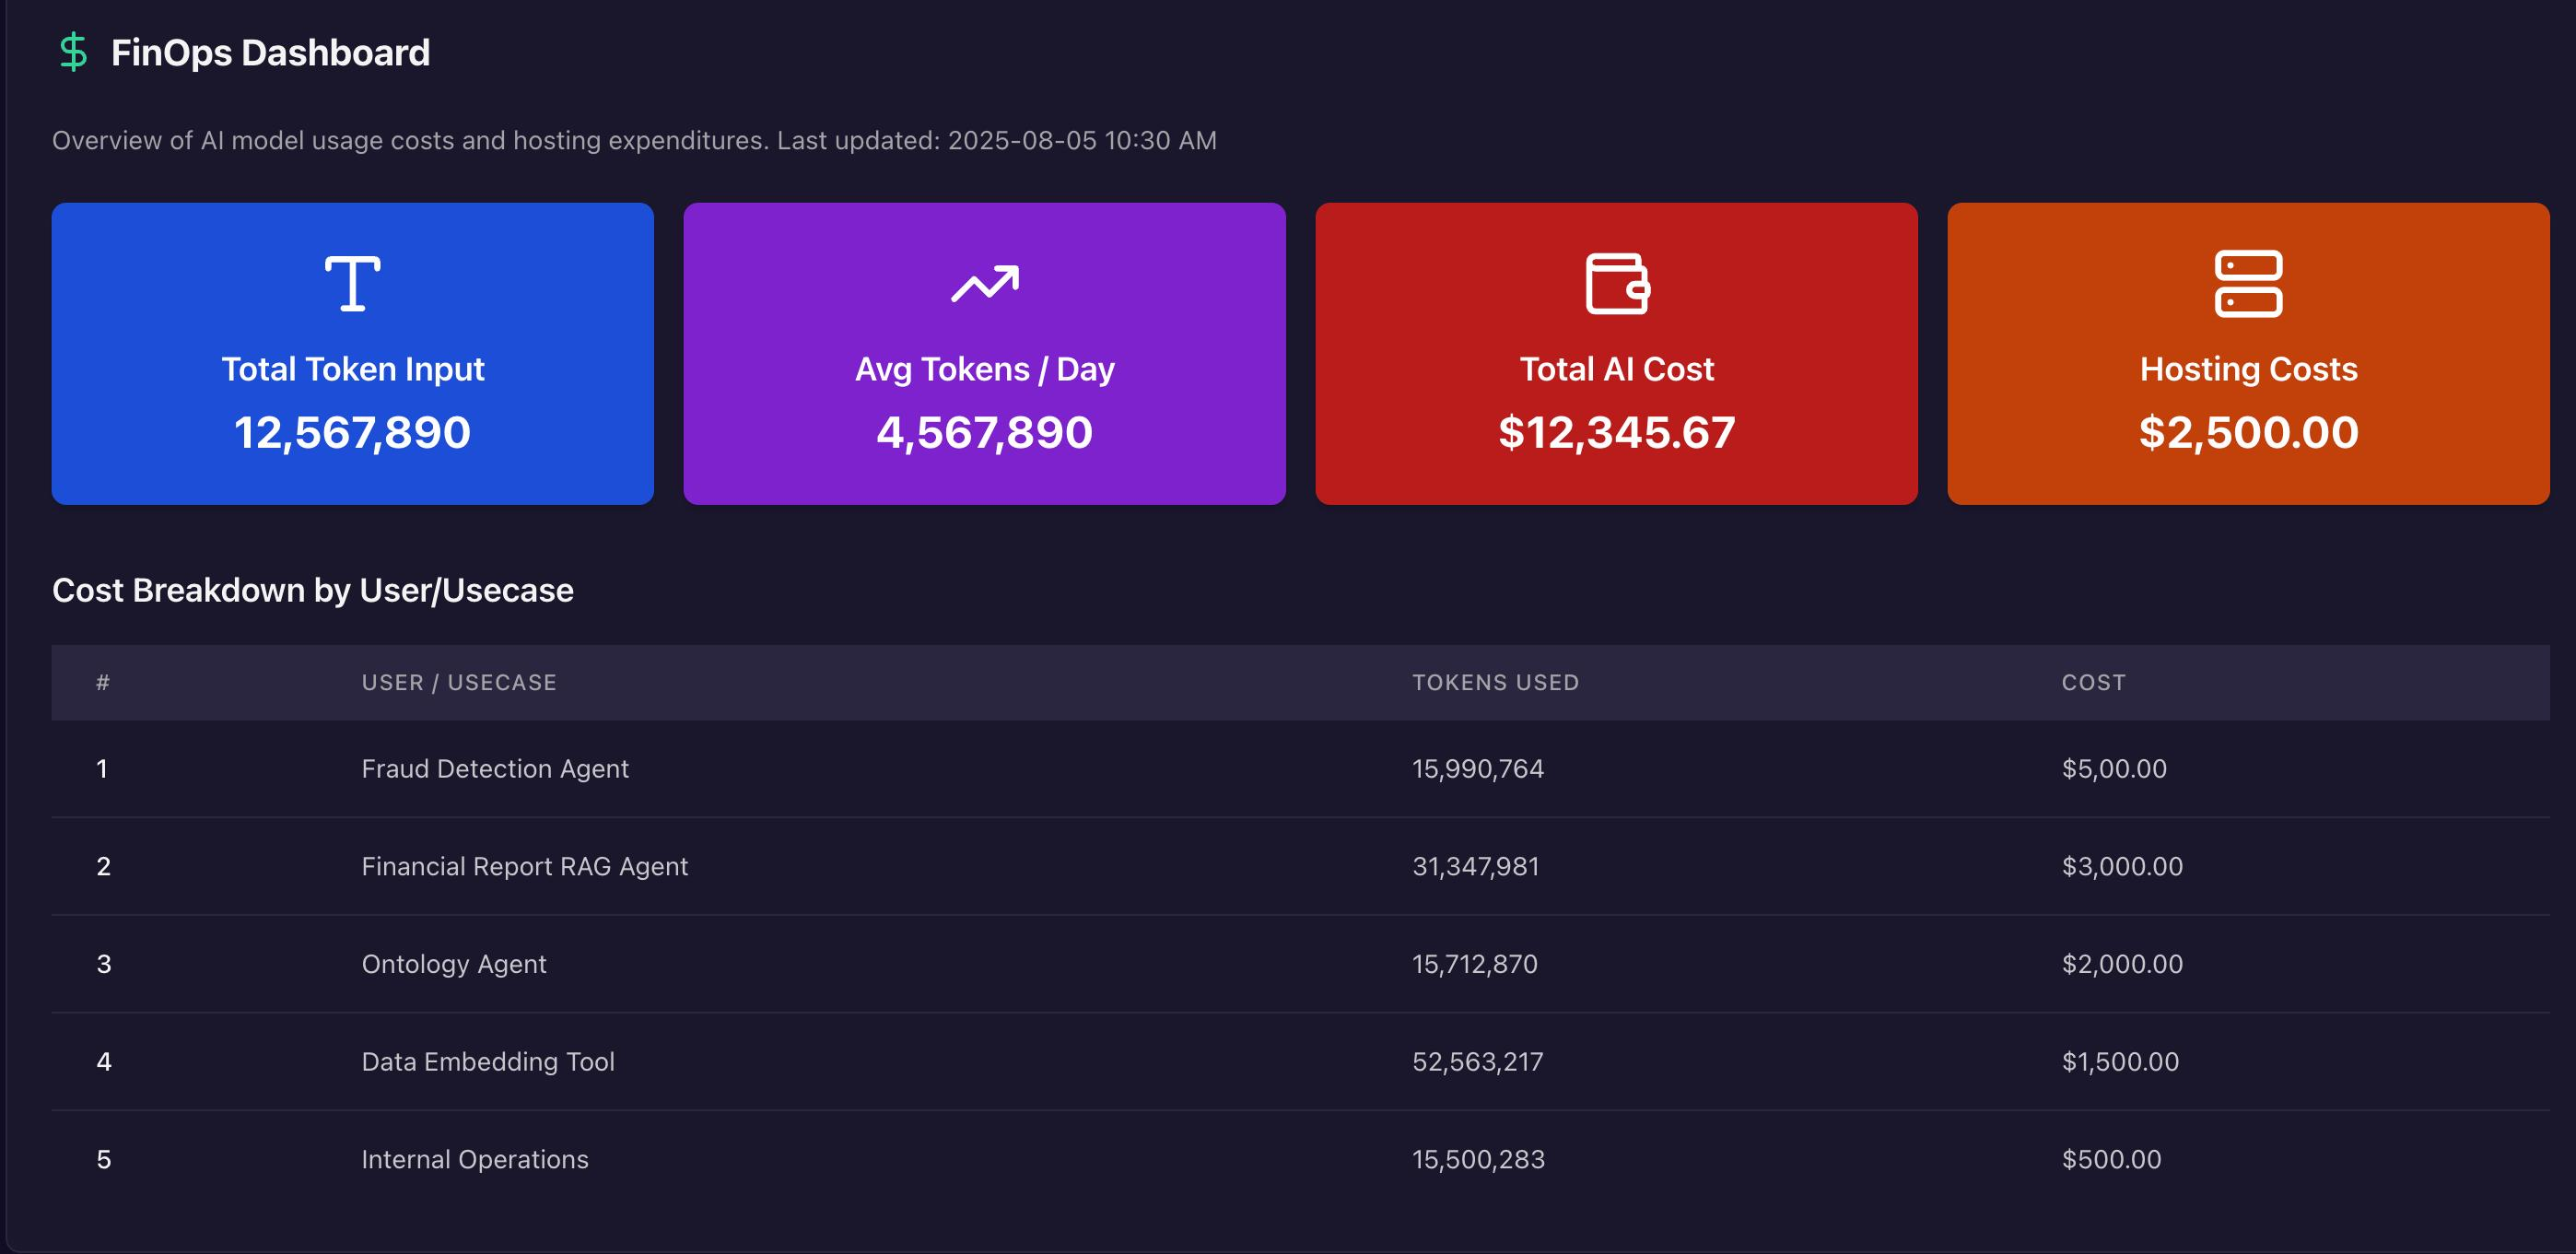Click tokens value 15,712,870

point(1474,964)
